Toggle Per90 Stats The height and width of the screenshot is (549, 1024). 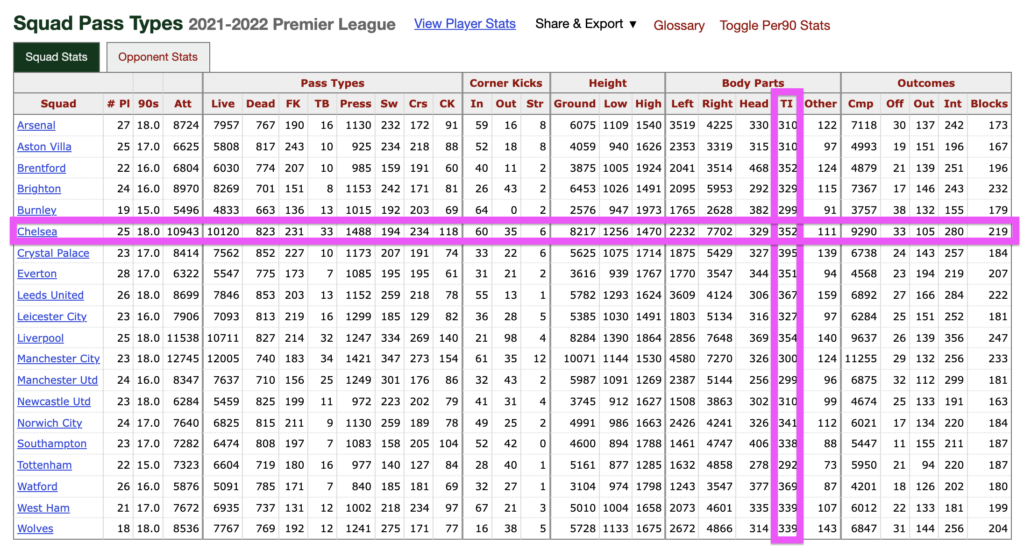click(x=775, y=25)
